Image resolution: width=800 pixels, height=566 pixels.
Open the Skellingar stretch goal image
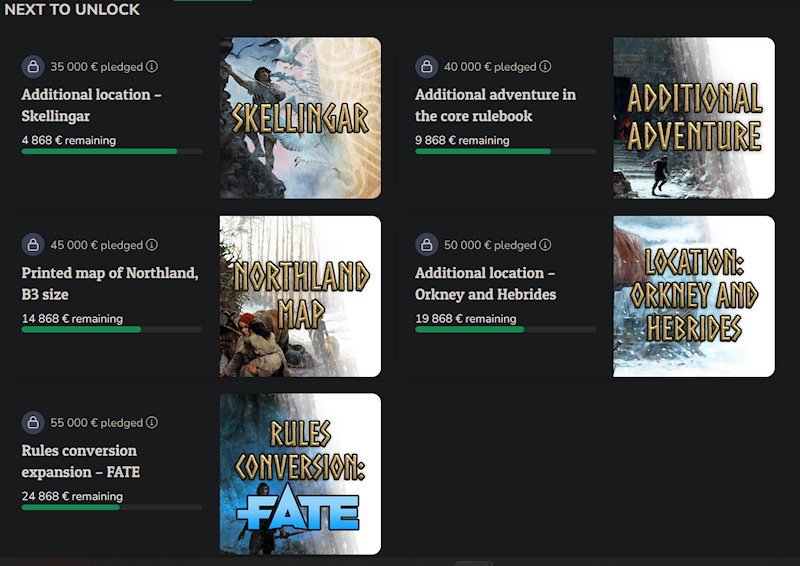pos(300,118)
